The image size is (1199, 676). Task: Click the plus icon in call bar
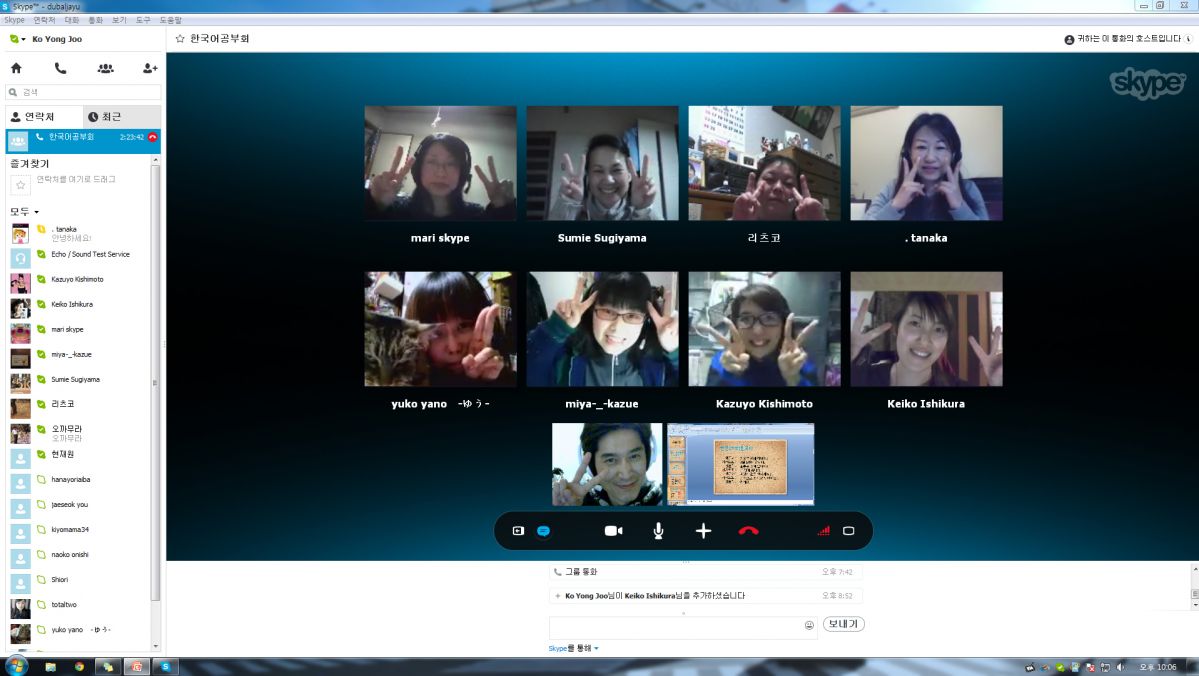click(x=703, y=531)
